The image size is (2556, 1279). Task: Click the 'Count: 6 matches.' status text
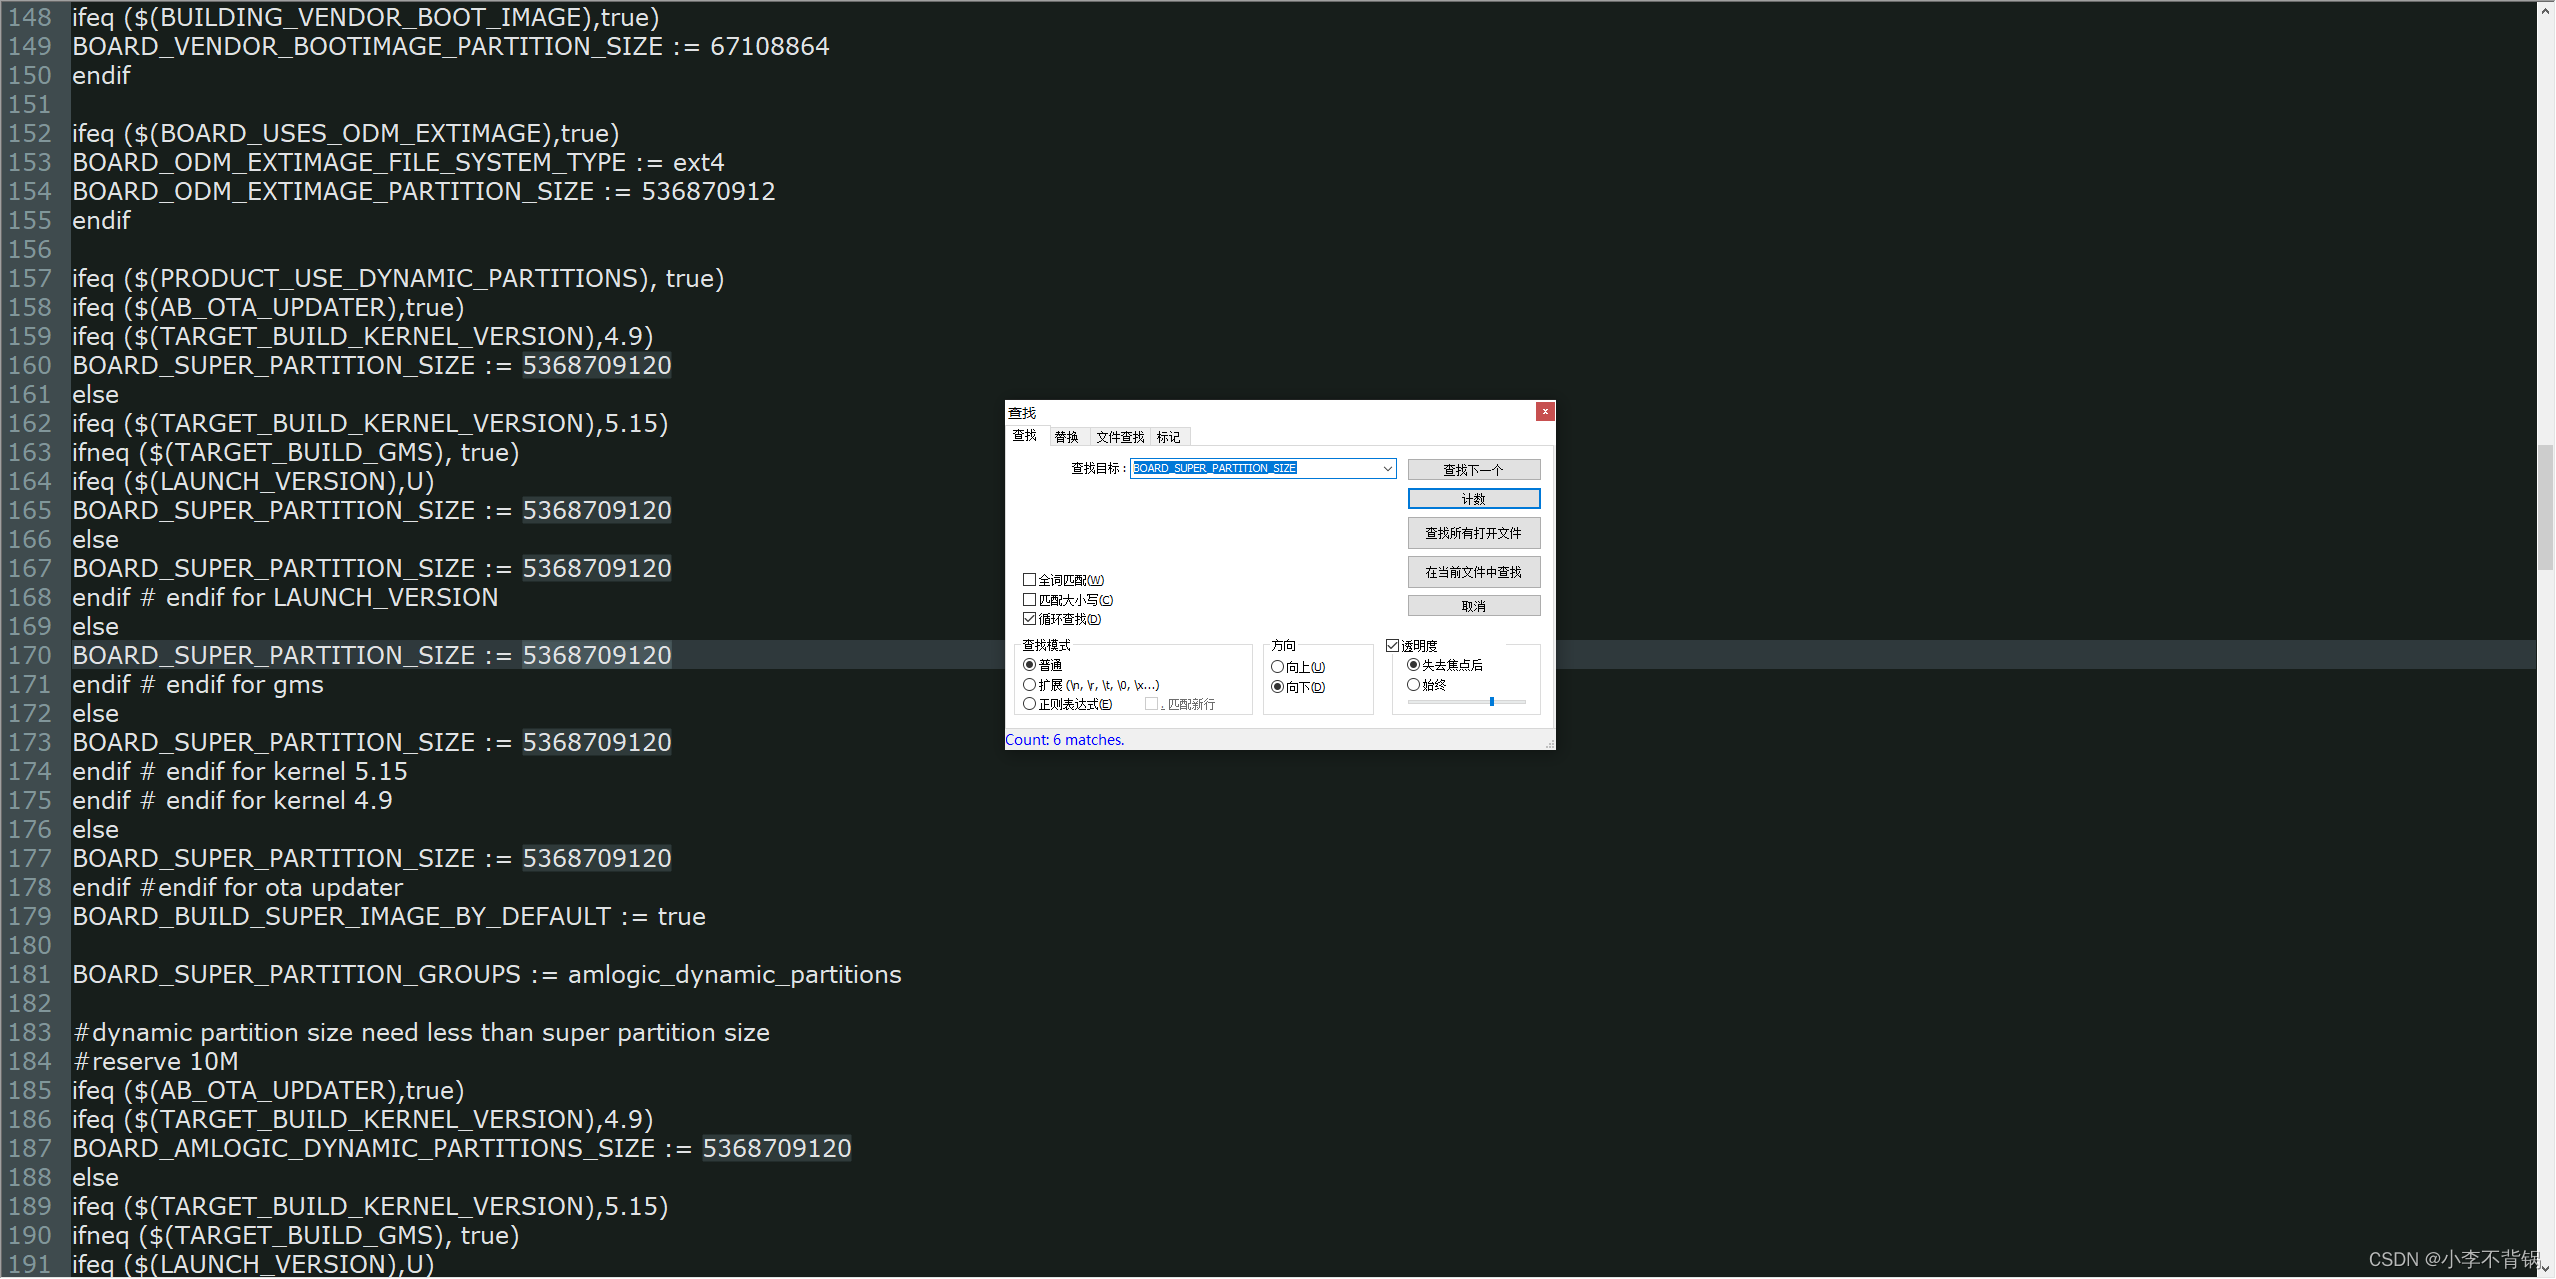pos(1065,740)
